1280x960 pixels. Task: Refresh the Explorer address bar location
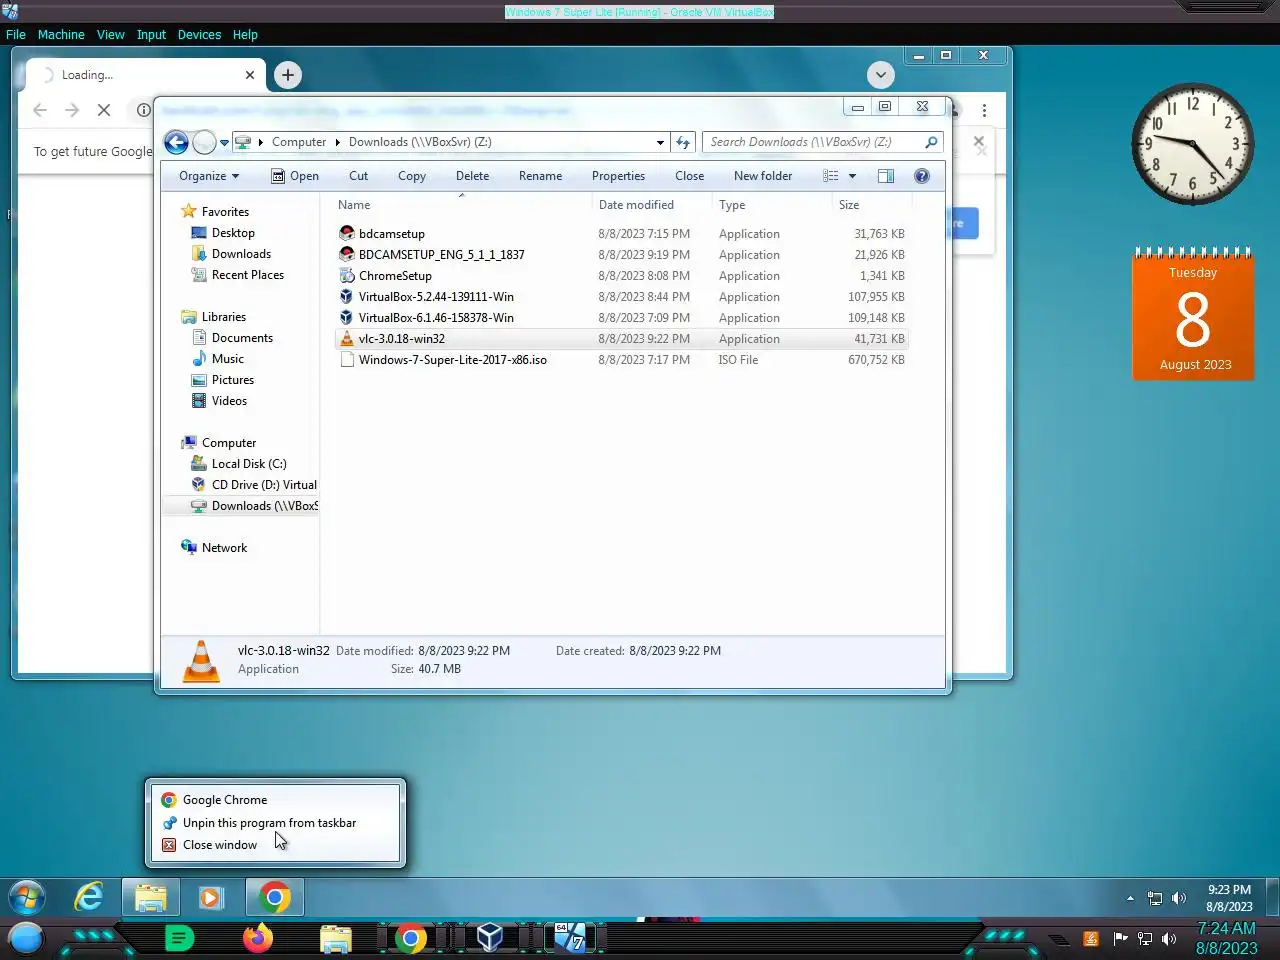coord(683,142)
